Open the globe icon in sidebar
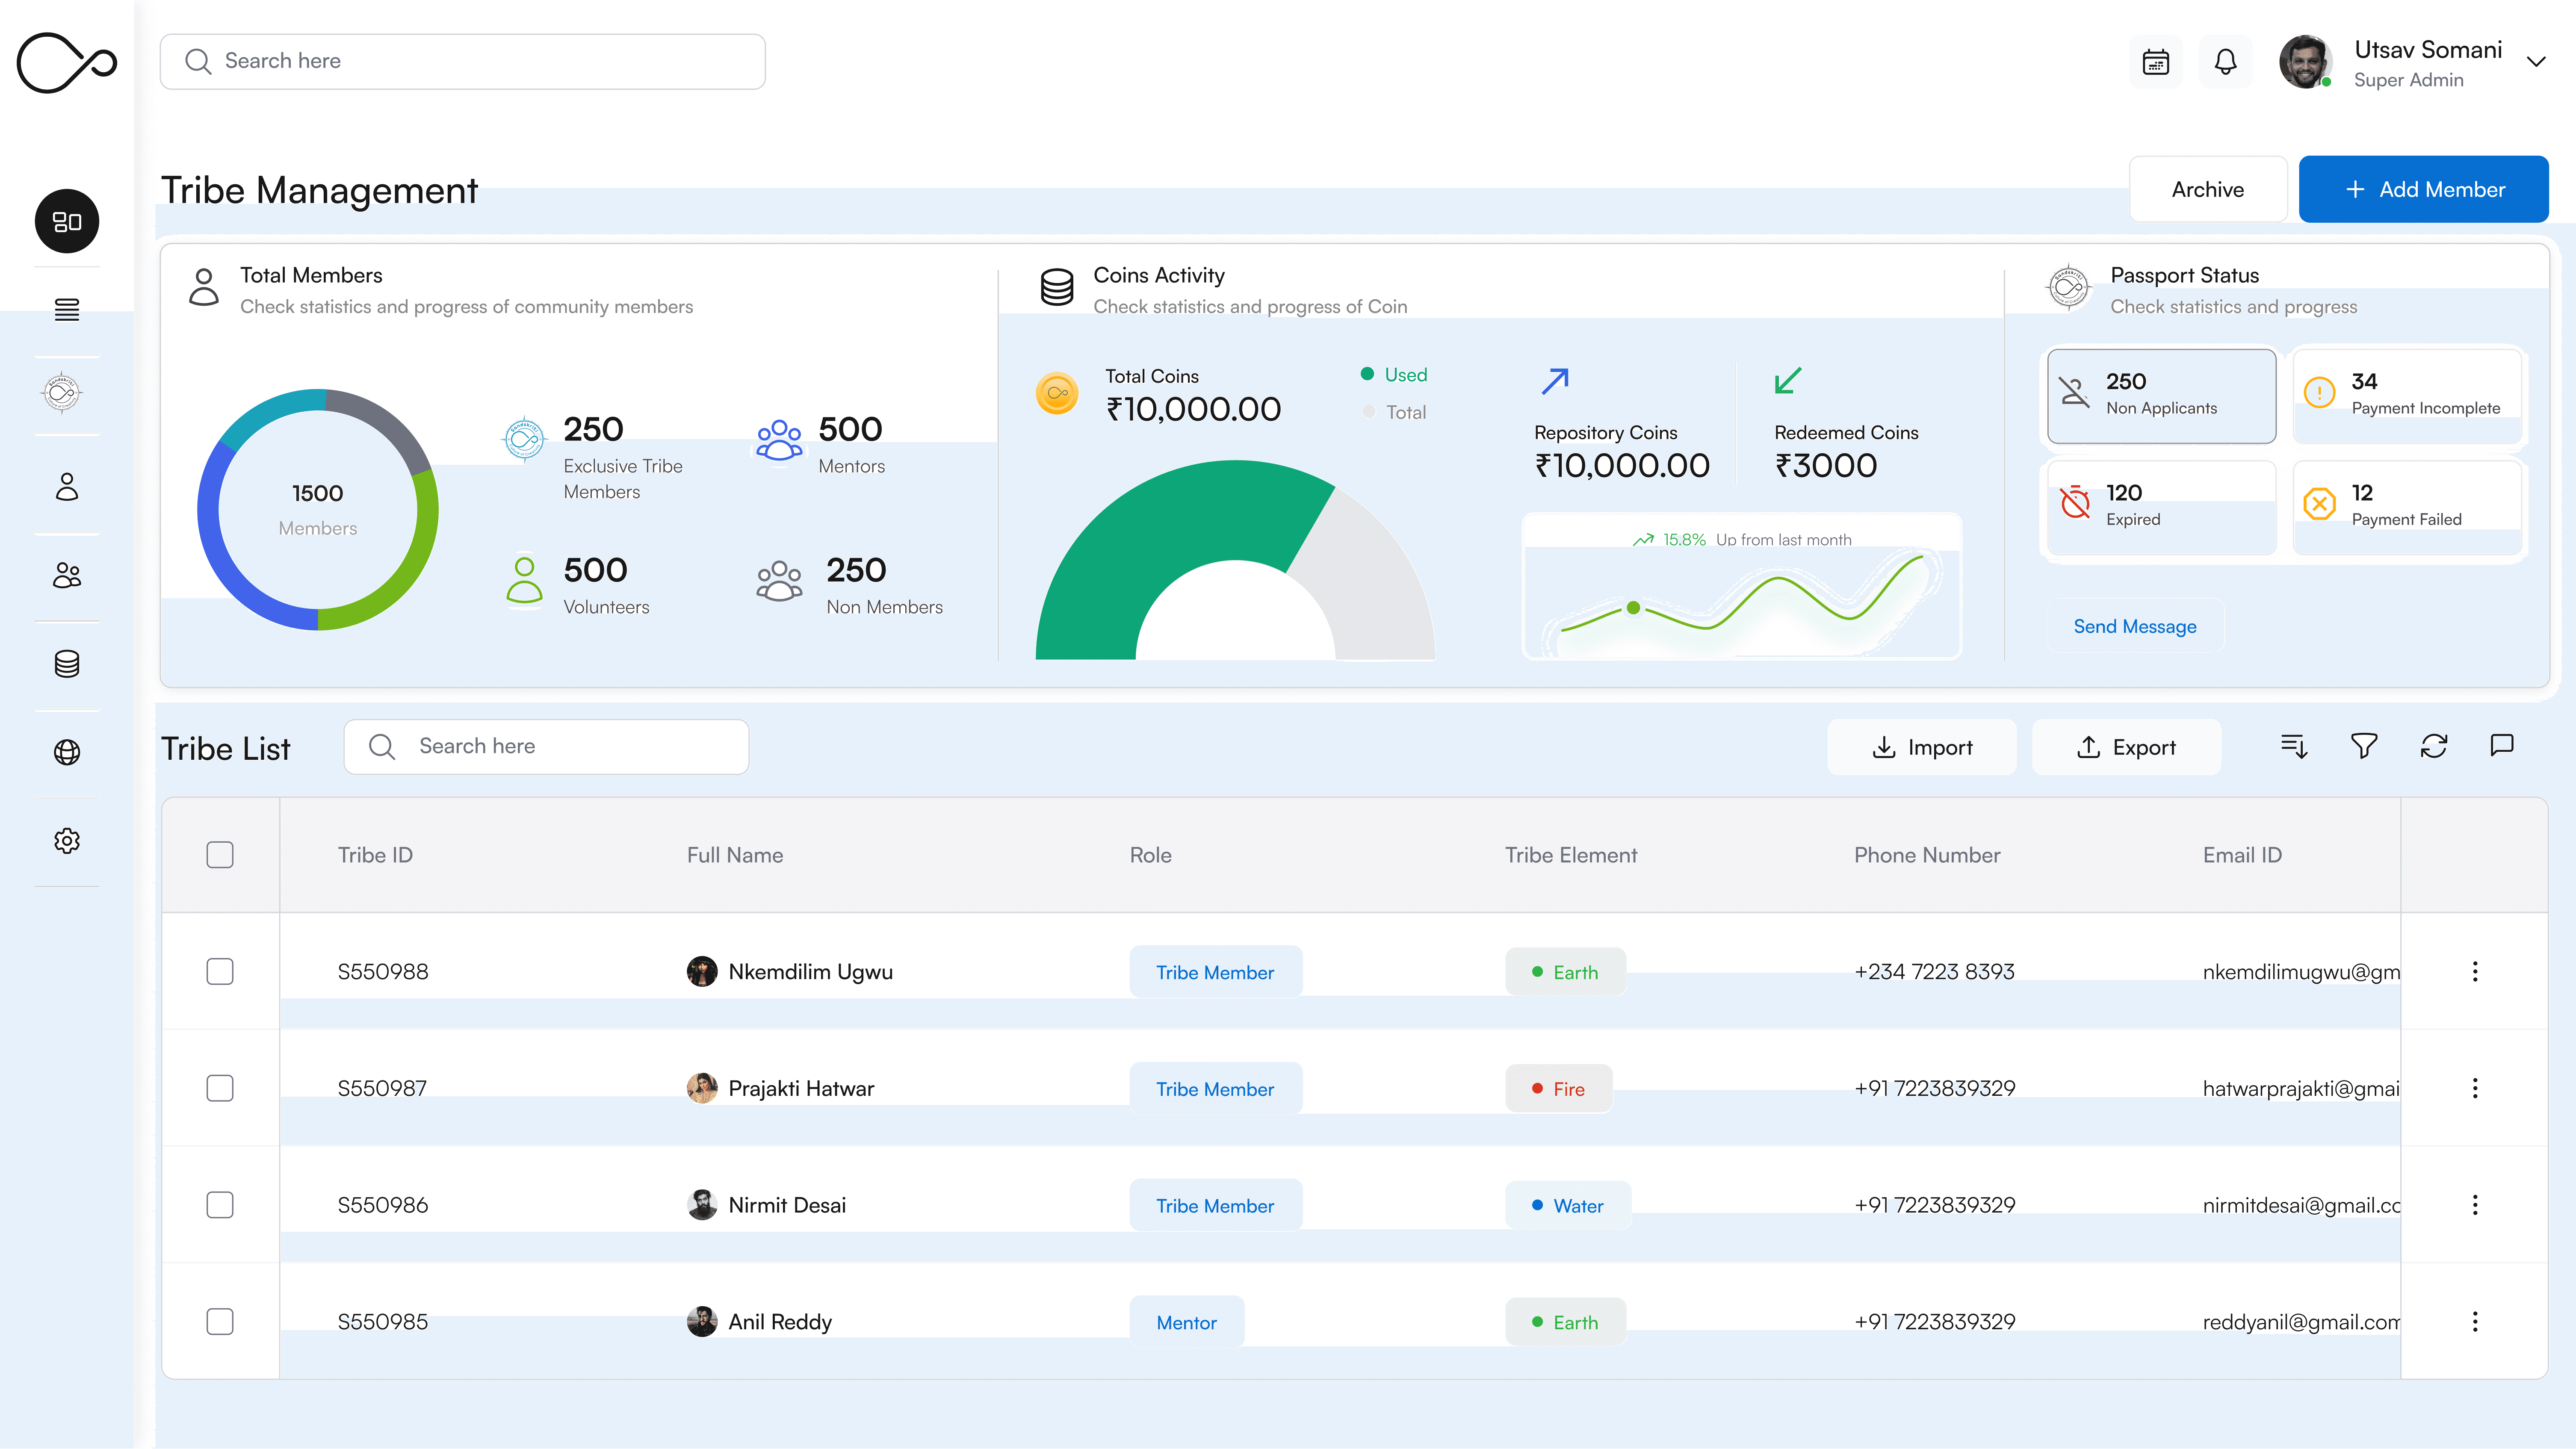This screenshot has height=1449, width=2576. point(67,752)
